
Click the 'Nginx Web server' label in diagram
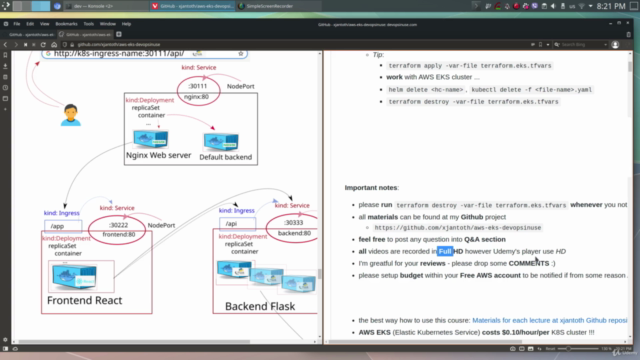click(158, 155)
